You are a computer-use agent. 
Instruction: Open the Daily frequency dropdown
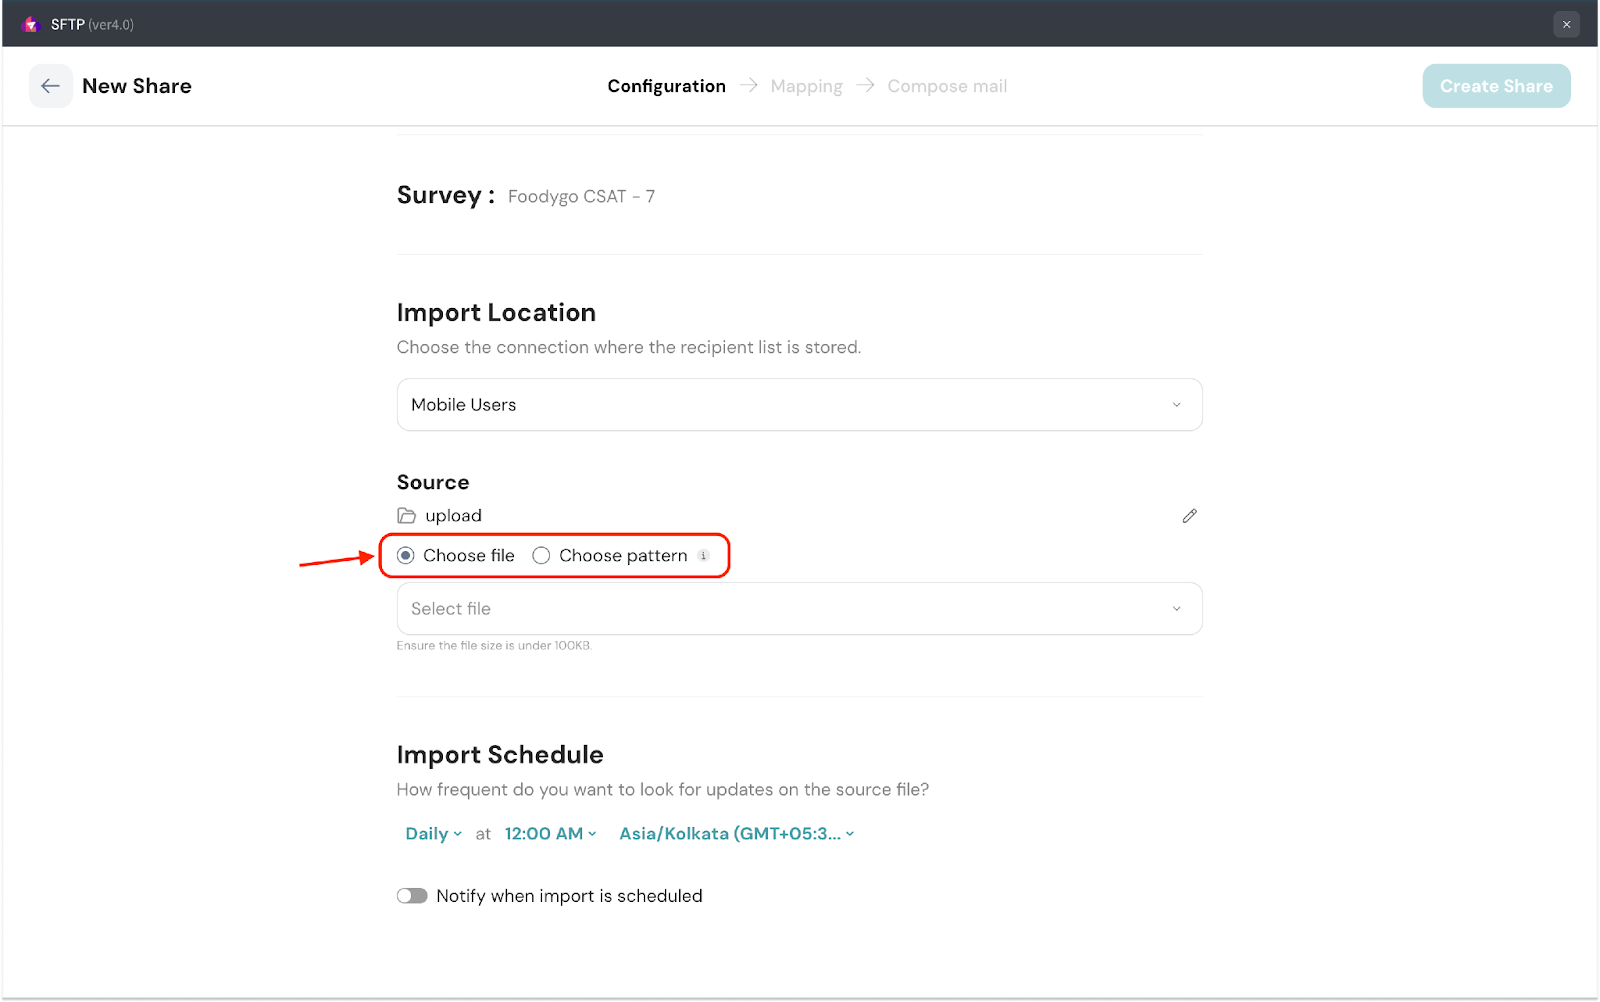tap(433, 834)
